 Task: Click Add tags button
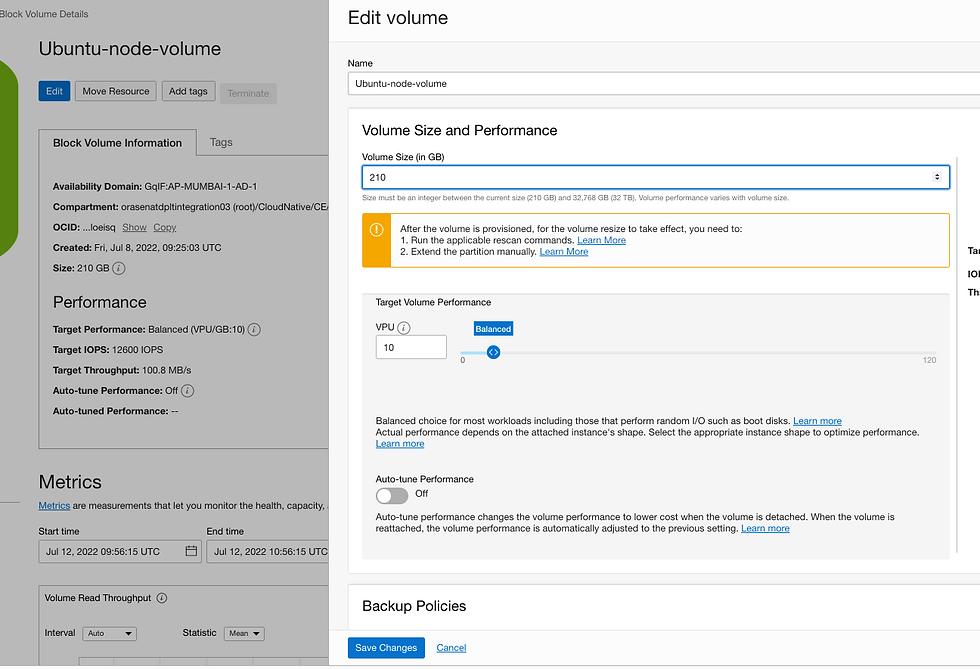pos(188,91)
